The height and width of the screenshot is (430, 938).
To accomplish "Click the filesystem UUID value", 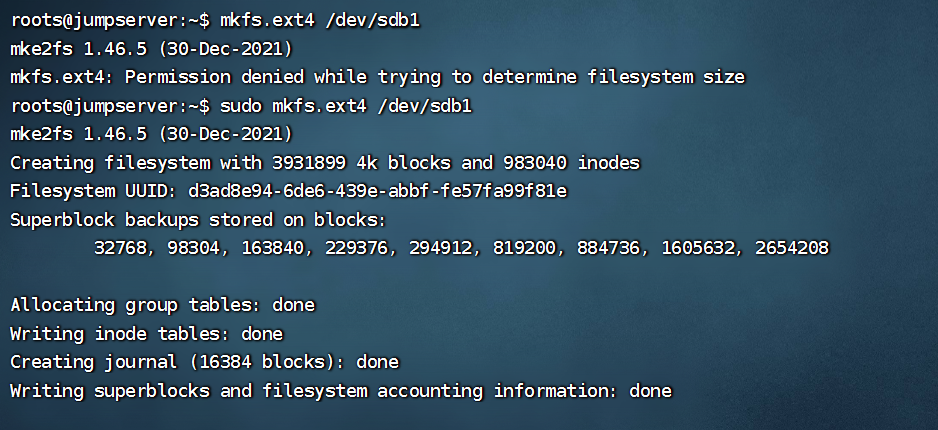I will point(378,190).
